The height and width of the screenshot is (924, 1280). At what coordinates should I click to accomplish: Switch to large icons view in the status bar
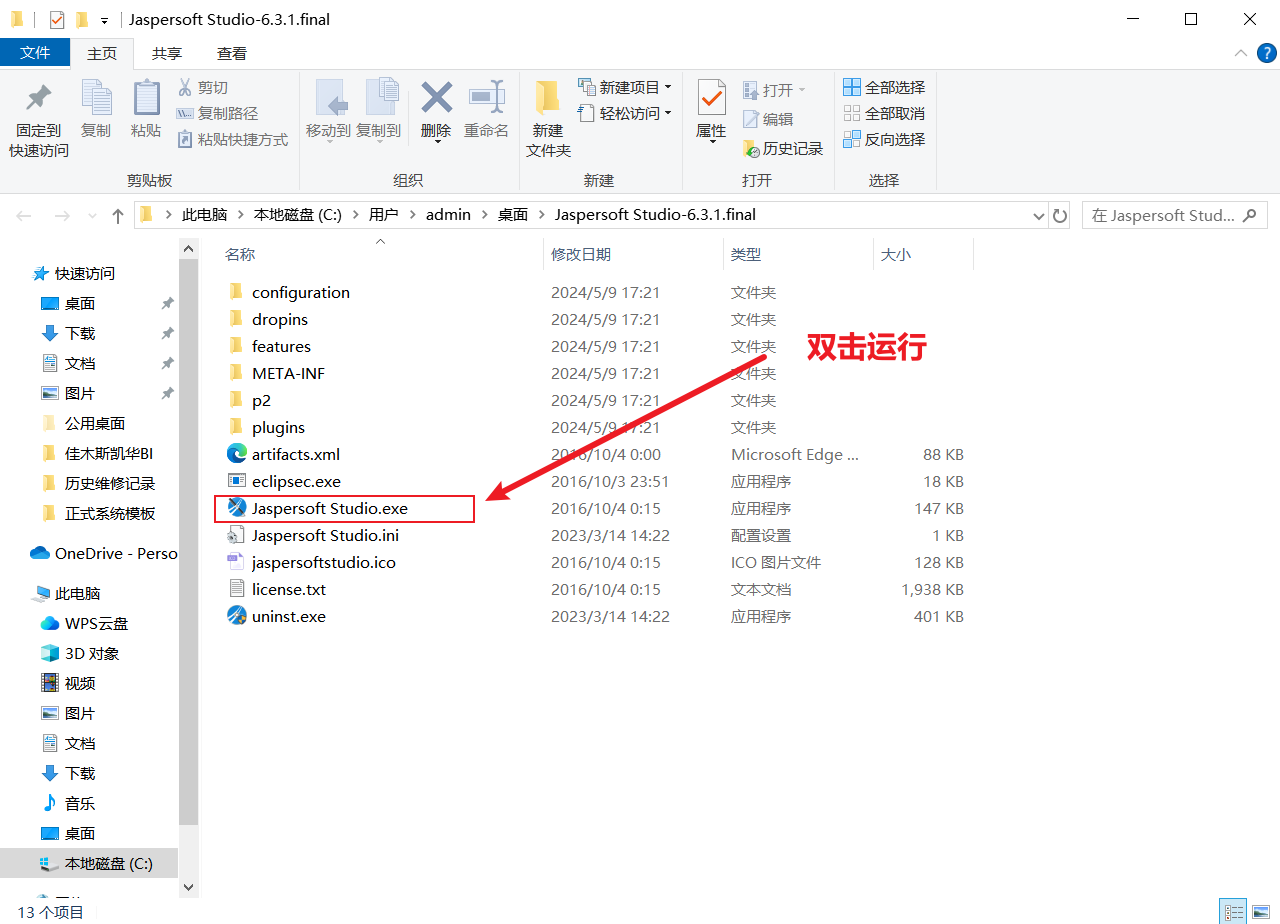[x=1261, y=911]
